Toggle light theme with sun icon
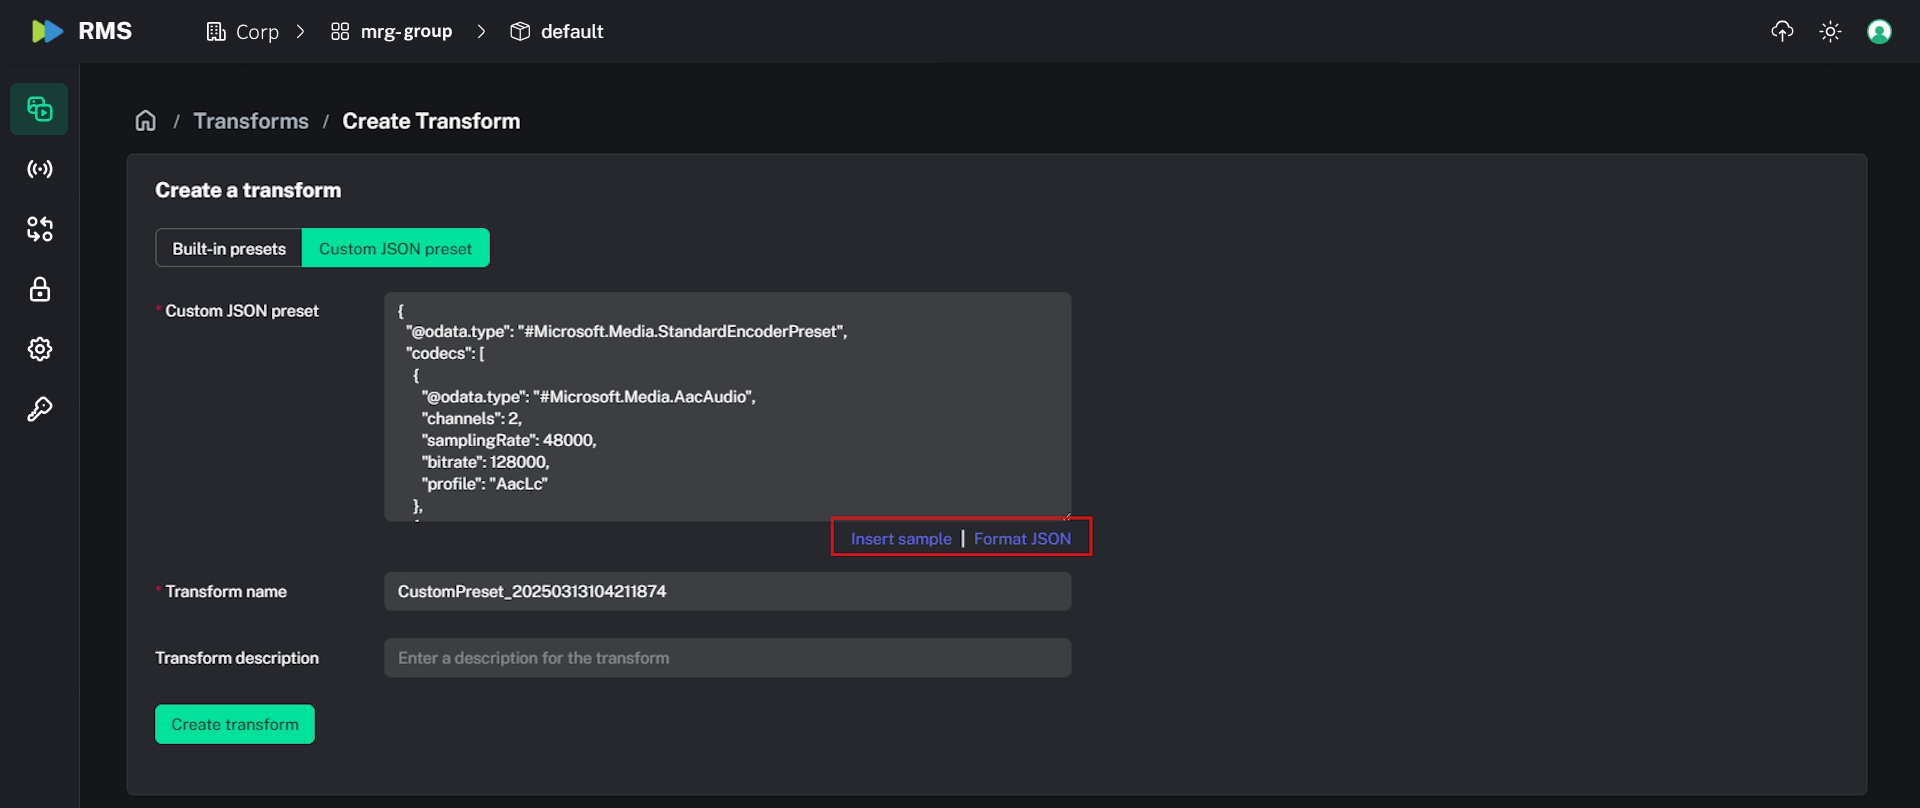1920x808 pixels. coord(1830,31)
